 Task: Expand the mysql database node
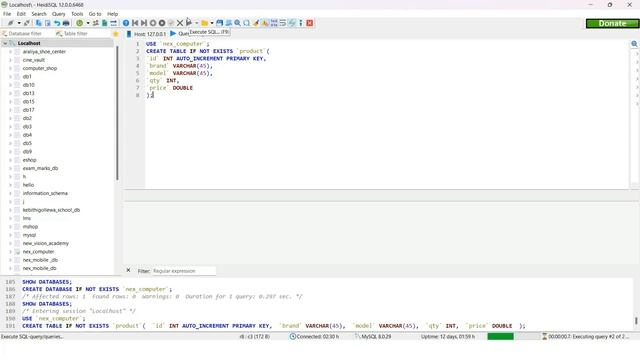coord(10,235)
